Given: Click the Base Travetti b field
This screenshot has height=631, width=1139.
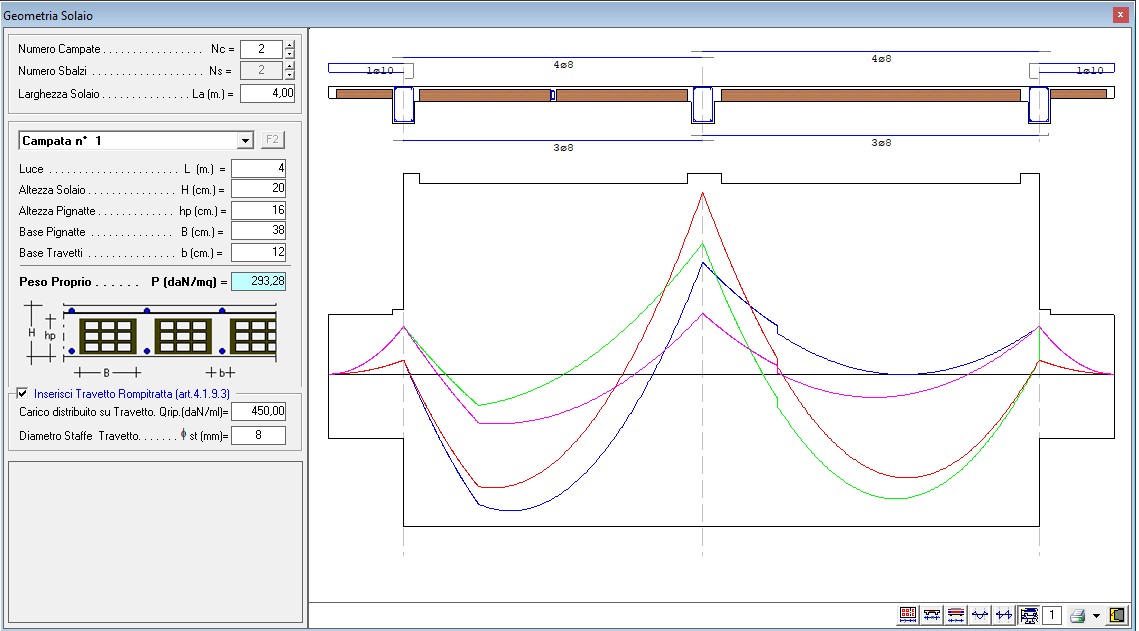Looking at the screenshot, I should (x=259, y=252).
